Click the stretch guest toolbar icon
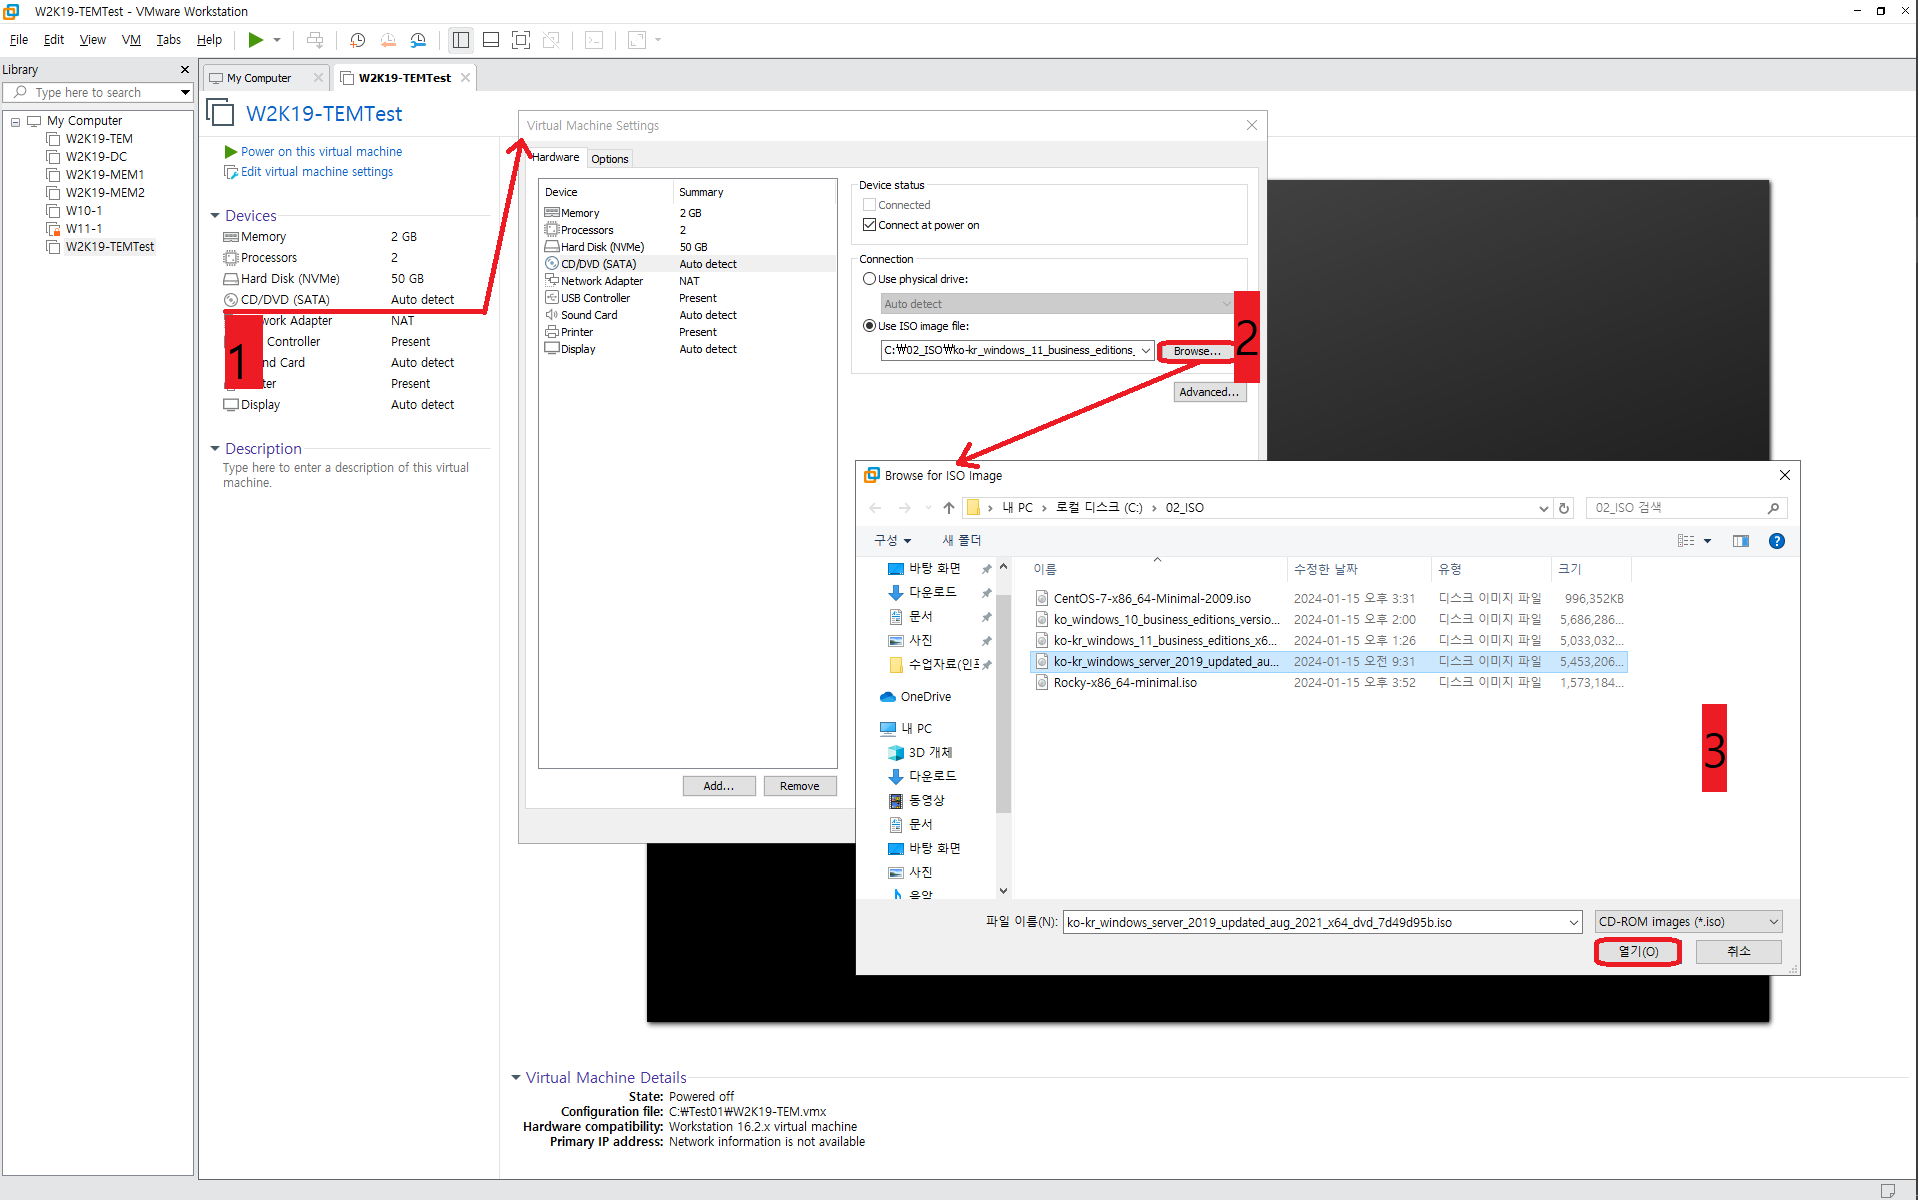Image resolution: width=1918 pixels, height=1200 pixels. [x=637, y=40]
